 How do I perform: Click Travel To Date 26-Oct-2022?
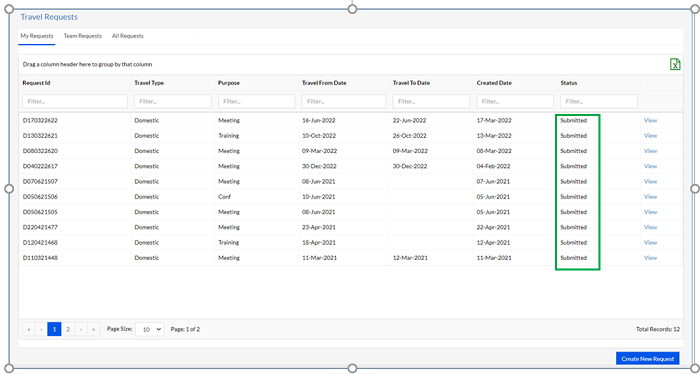[x=409, y=136]
